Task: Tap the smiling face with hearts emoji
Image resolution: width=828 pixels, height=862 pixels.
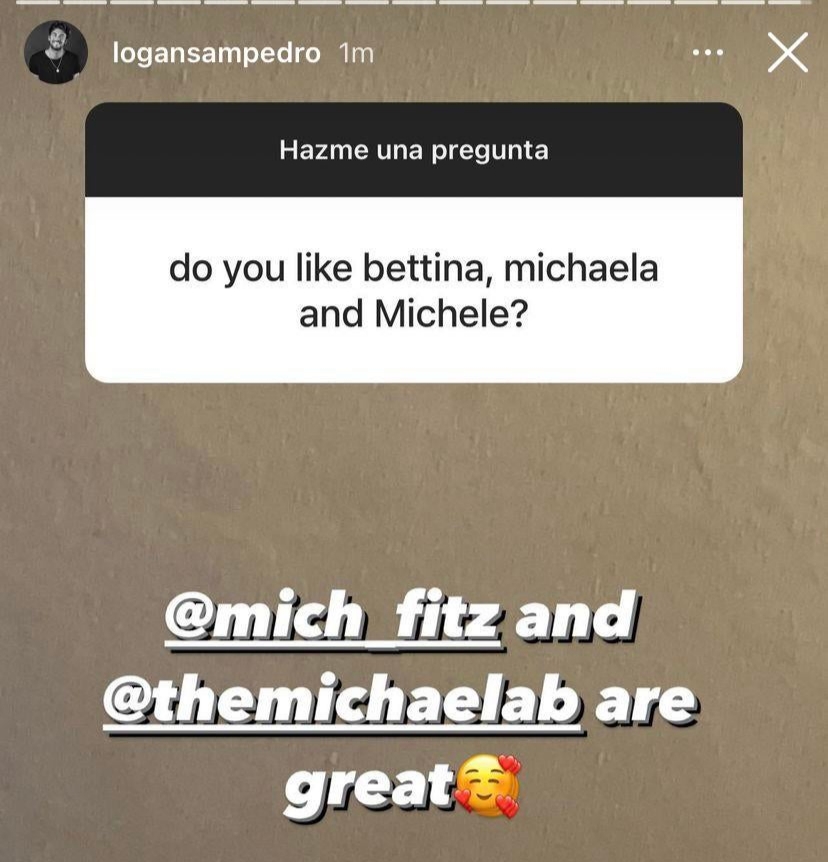Action: pos(487,787)
